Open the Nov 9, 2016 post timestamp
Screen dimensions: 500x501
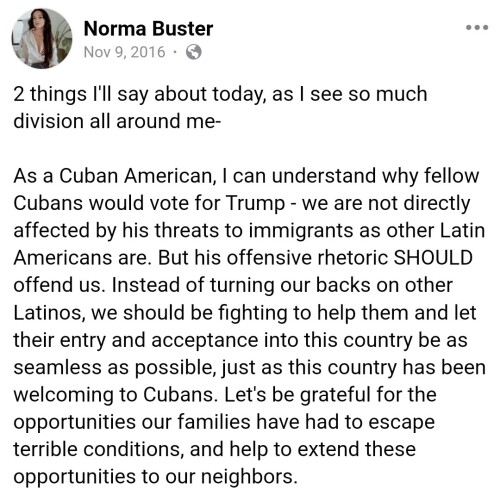(x=125, y=52)
